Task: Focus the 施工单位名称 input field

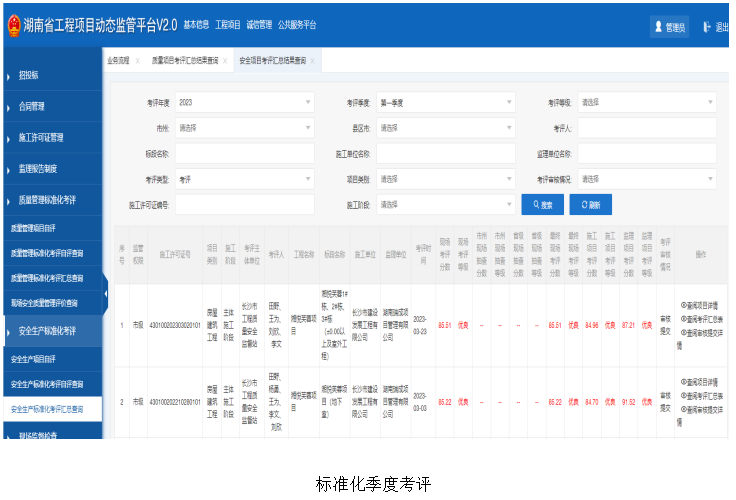Action: click(x=445, y=154)
